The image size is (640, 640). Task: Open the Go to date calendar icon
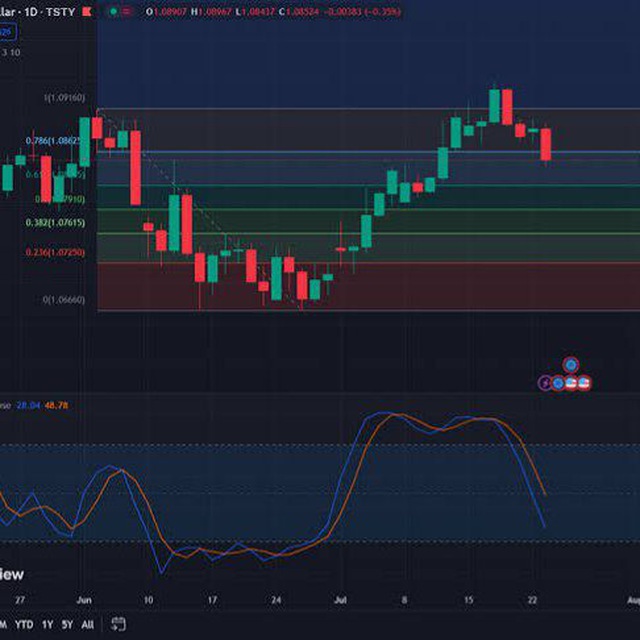coord(118,624)
